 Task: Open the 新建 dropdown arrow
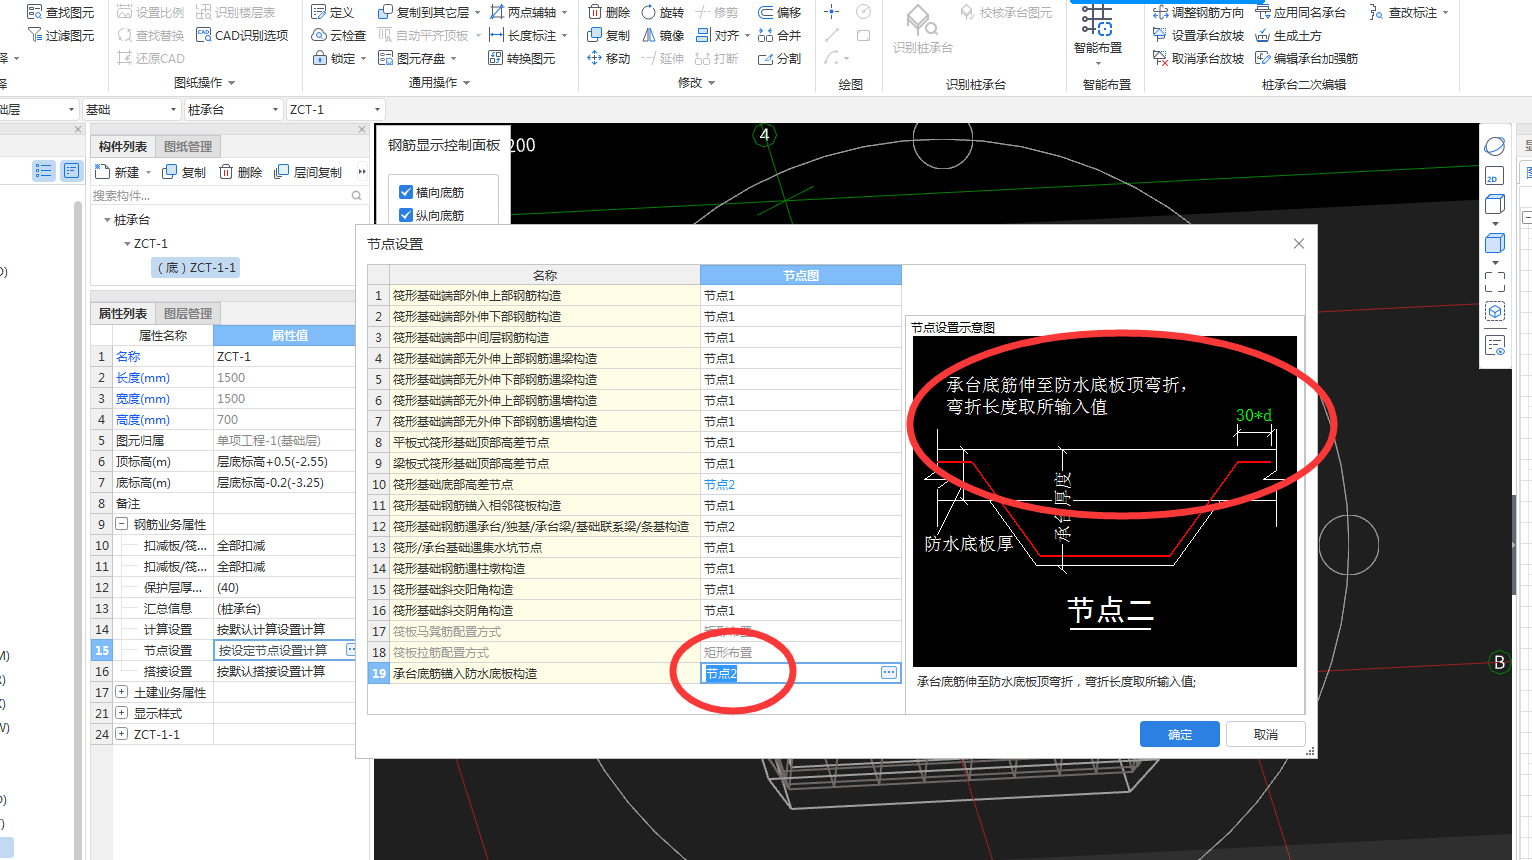(x=149, y=173)
